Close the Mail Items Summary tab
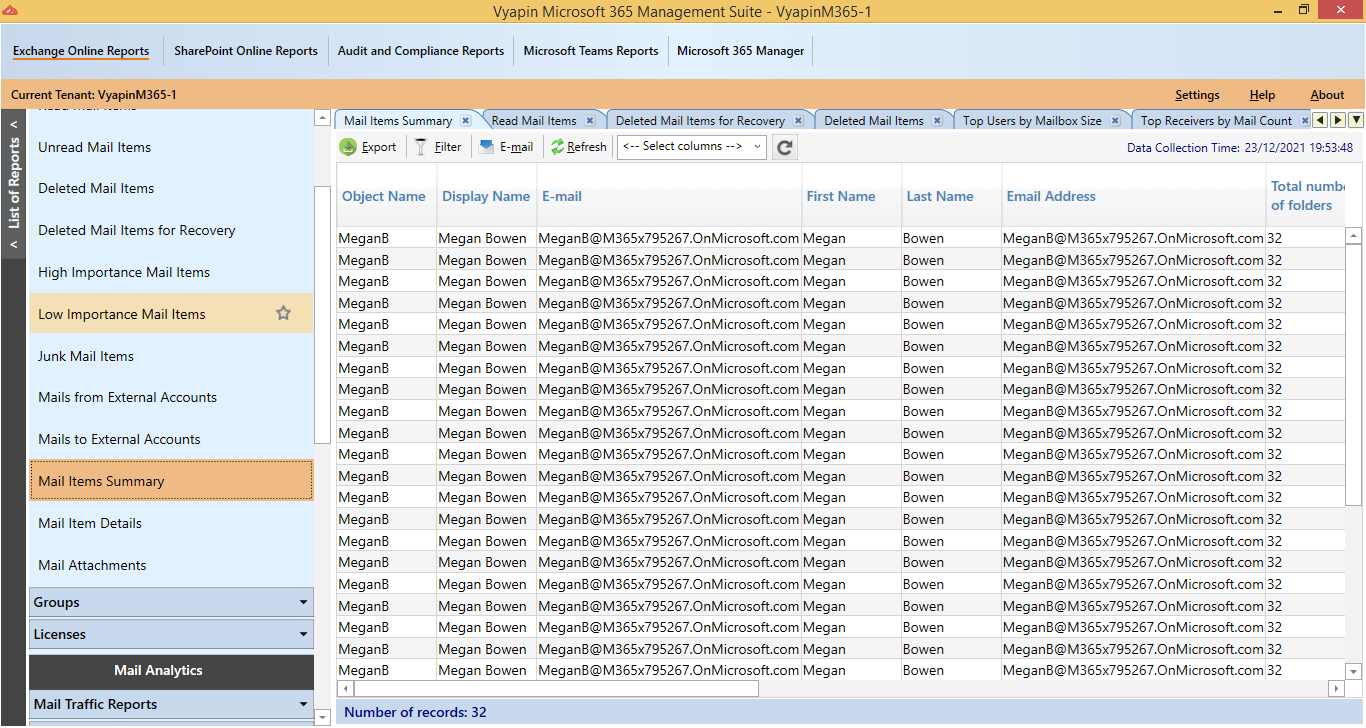The image size is (1366, 728). [465, 121]
